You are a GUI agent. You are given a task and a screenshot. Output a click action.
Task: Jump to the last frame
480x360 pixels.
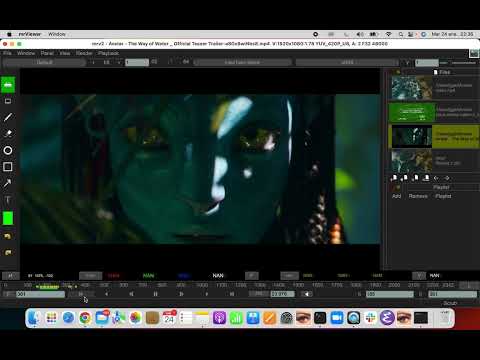pos(232,294)
